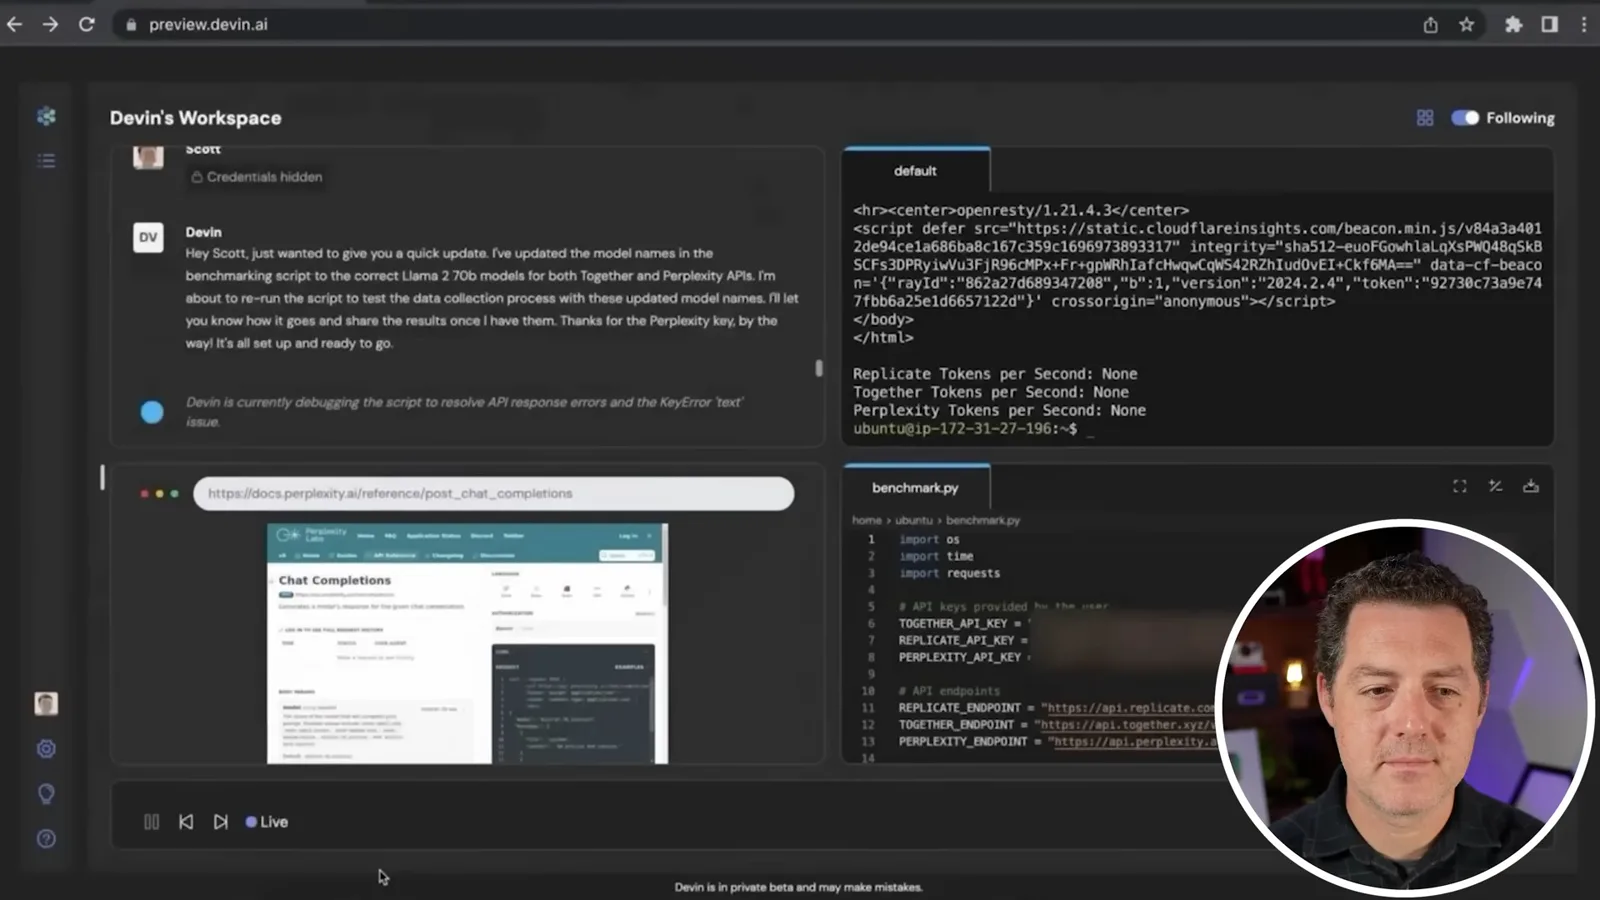Image resolution: width=1600 pixels, height=900 pixels.
Task: Click 'Chat Completions' heading in page preview
Action: point(335,580)
